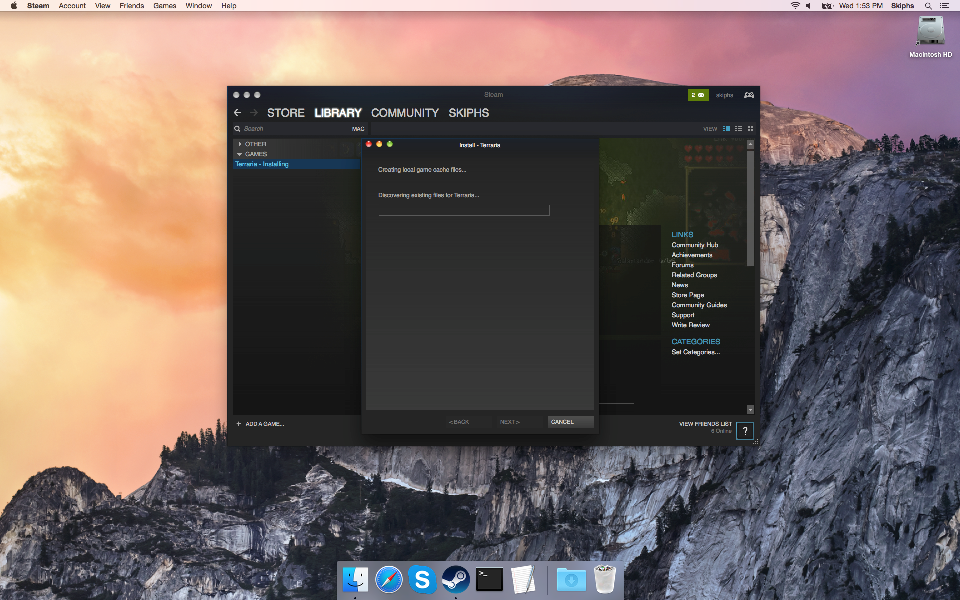Open the text document icon in the dock
Screen dimensions: 960x600
coord(523,579)
